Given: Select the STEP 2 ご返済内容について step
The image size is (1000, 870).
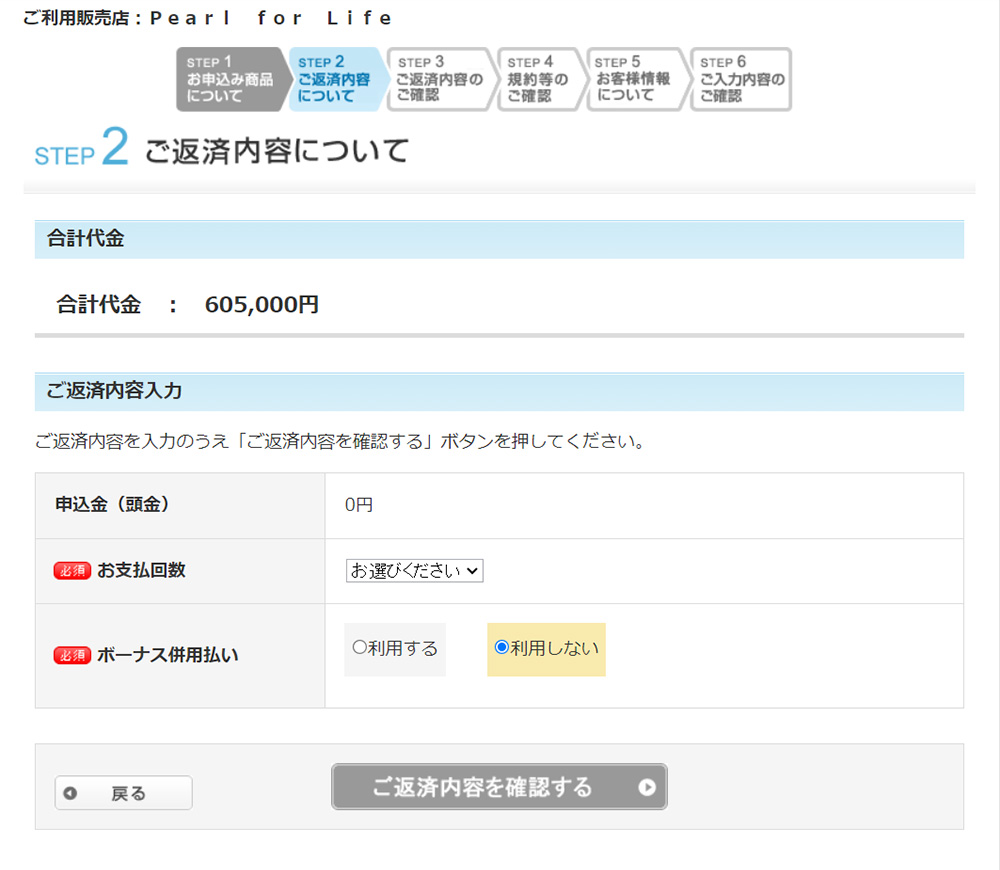Looking at the screenshot, I should (335, 79).
